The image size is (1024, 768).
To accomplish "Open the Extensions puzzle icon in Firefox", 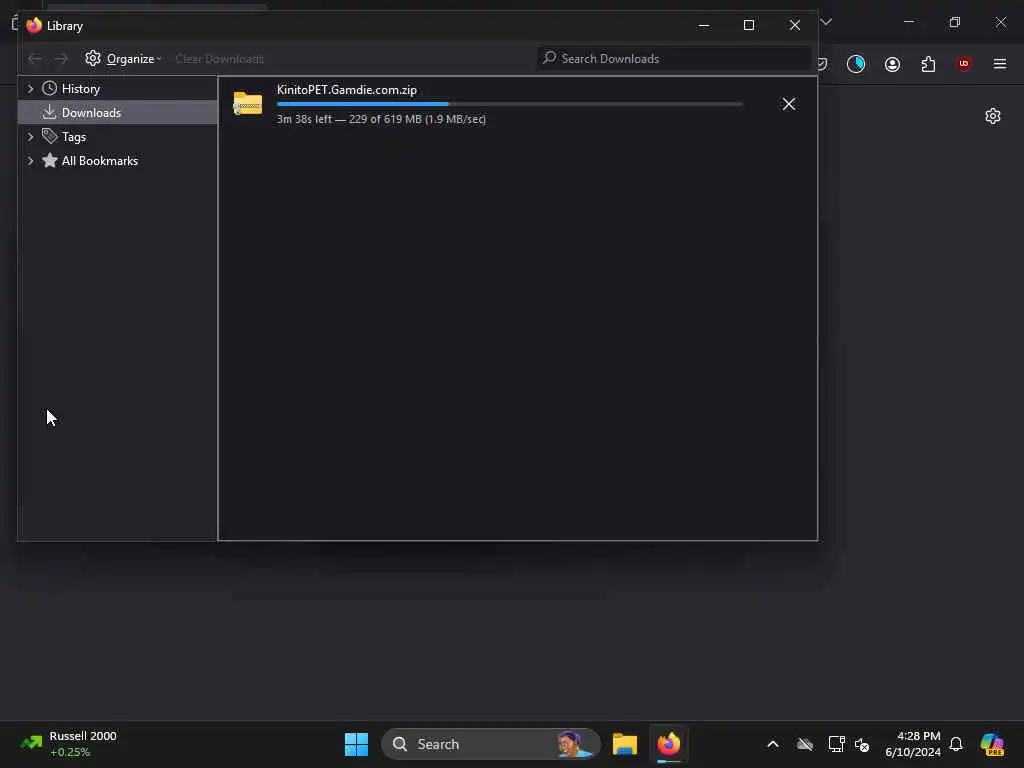I will (928, 64).
